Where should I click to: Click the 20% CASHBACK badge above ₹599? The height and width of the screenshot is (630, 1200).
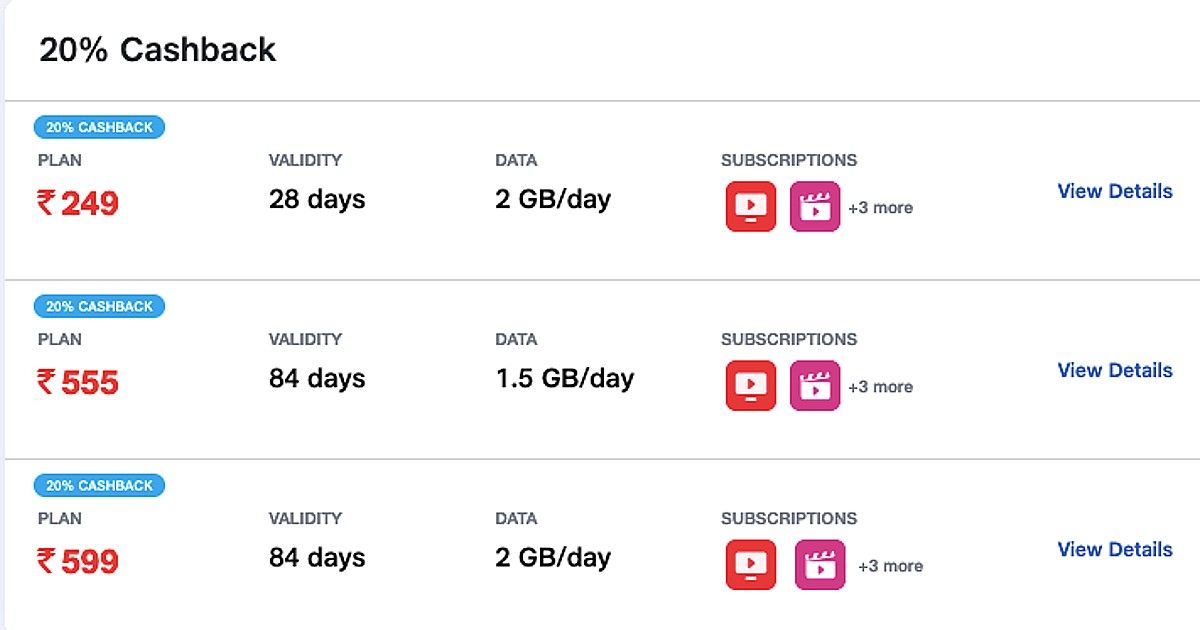point(99,485)
